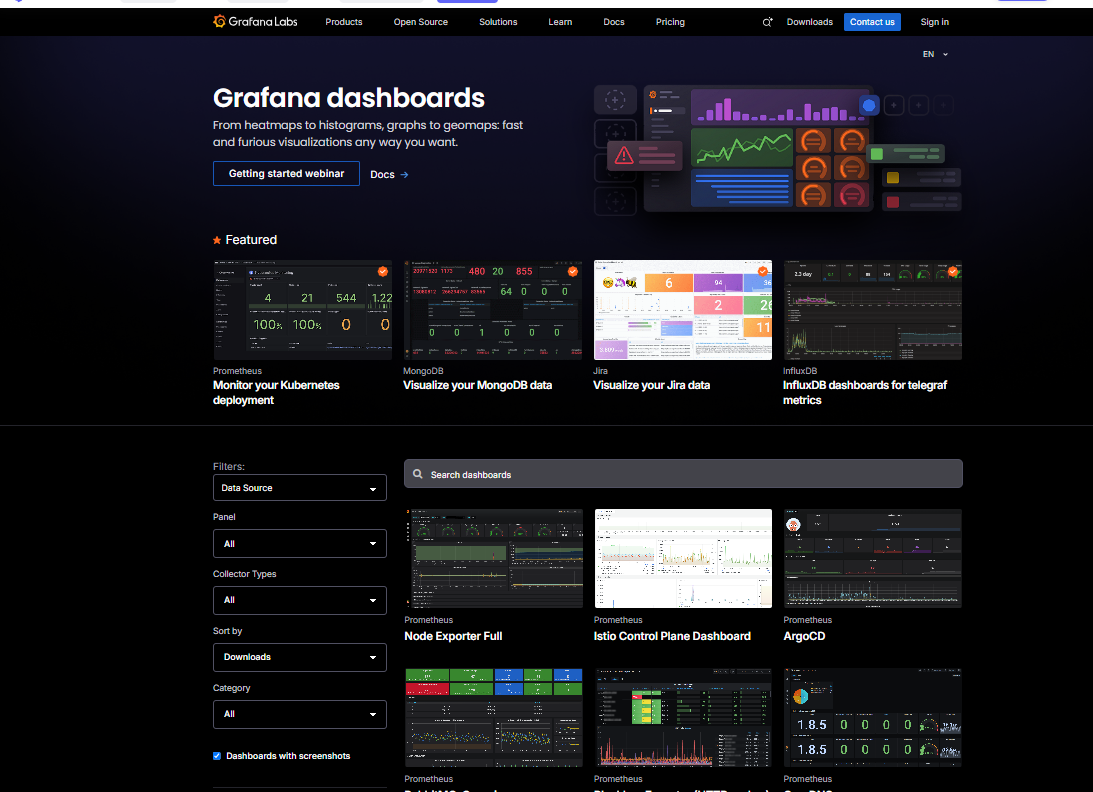Open InfluxDB dashboards for telegraf metrics
The image size is (1093, 792).
[864, 393]
